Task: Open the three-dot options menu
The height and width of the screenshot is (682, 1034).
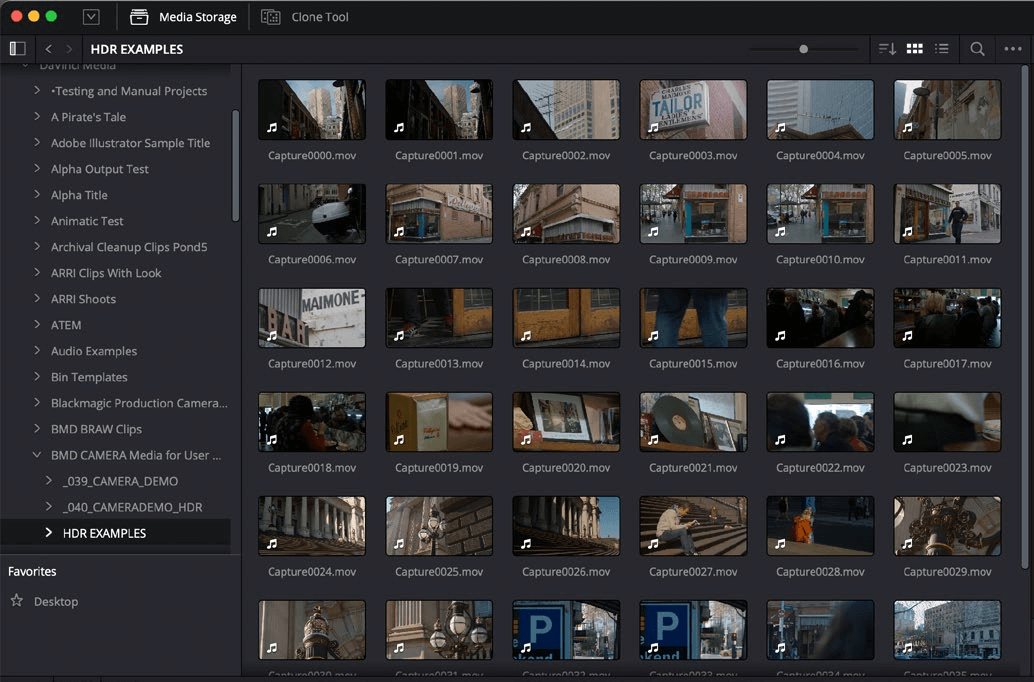Action: click(1013, 48)
